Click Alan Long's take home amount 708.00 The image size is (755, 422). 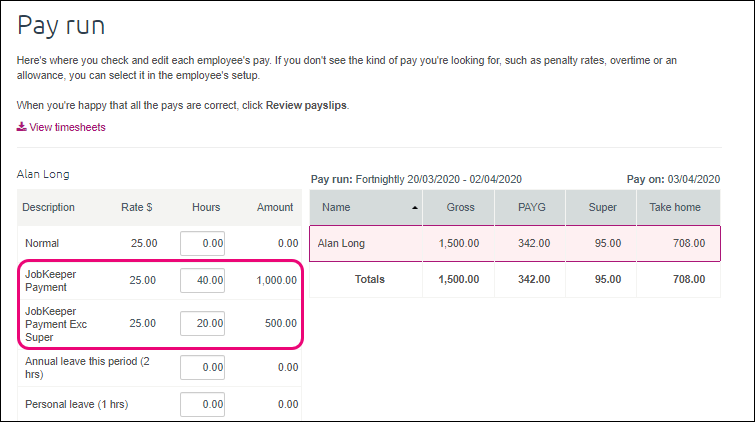[x=687, y=243]
